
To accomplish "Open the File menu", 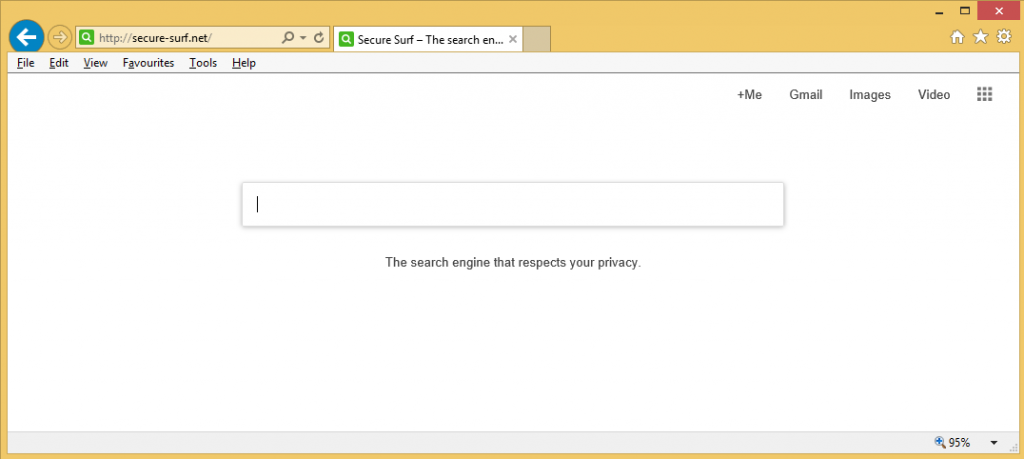I will (x=26, y=63).
